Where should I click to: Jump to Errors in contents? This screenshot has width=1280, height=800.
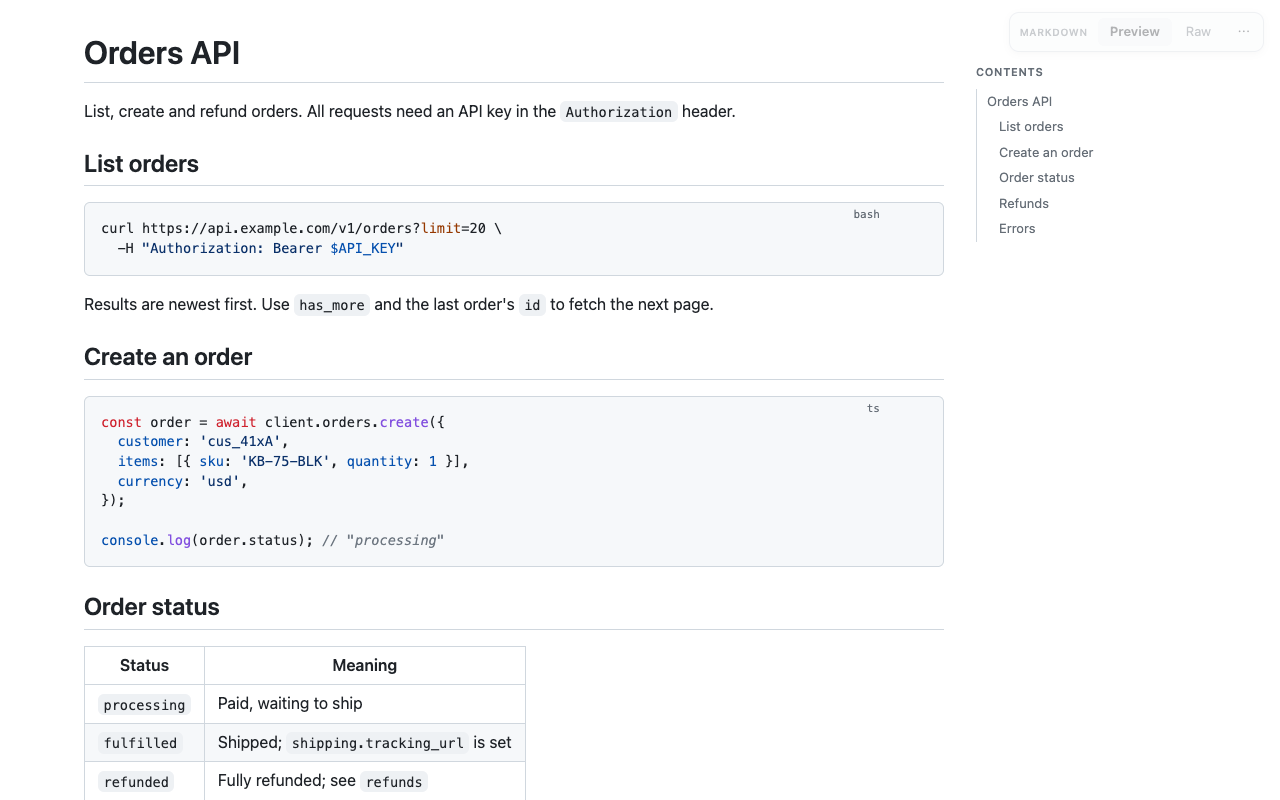[x=1017, y=229]
